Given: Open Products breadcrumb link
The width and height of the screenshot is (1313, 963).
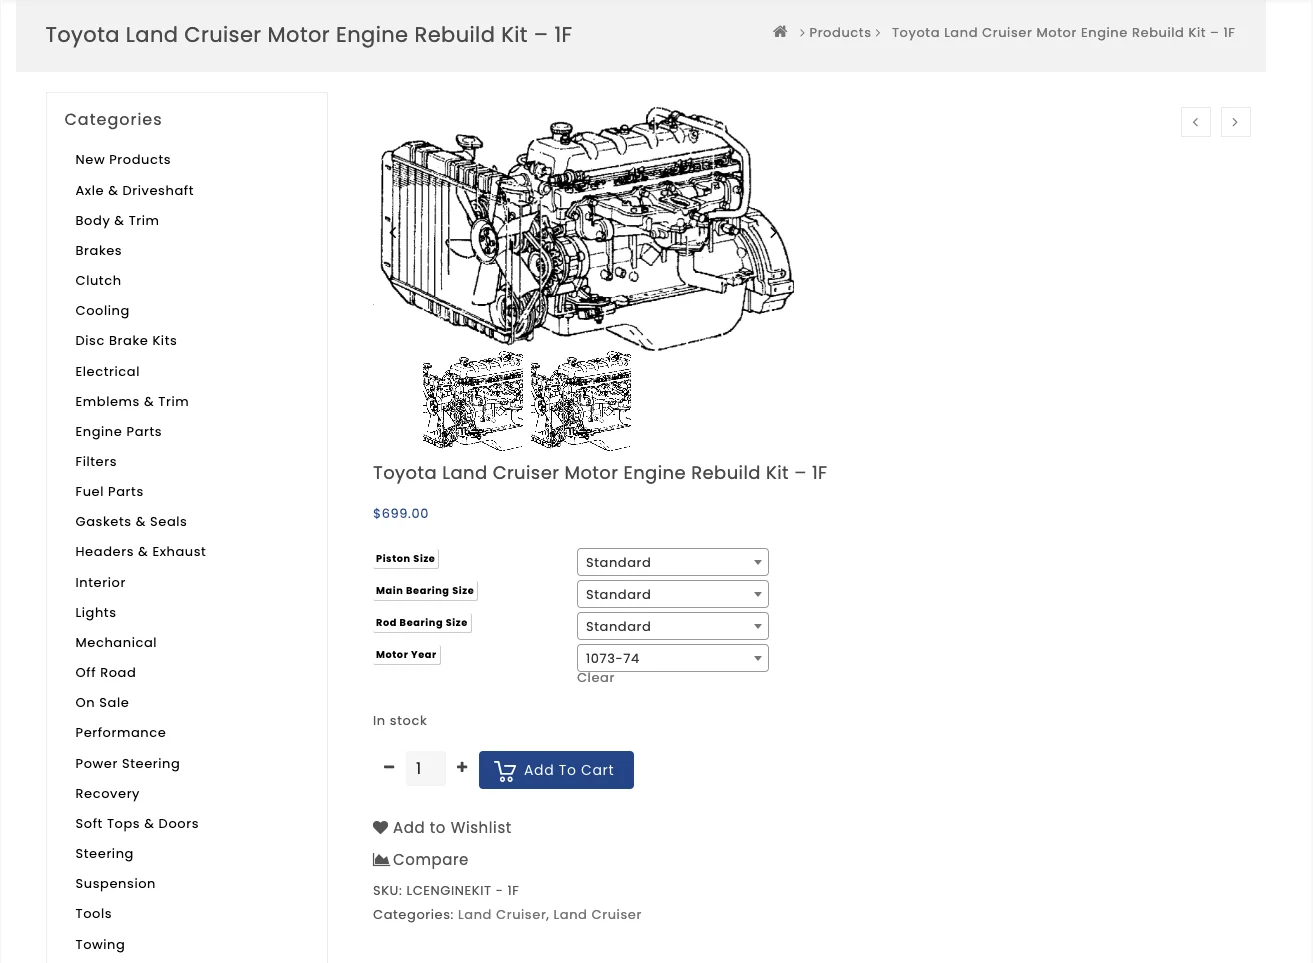Looking at the screenshot, I should (840, 32).
